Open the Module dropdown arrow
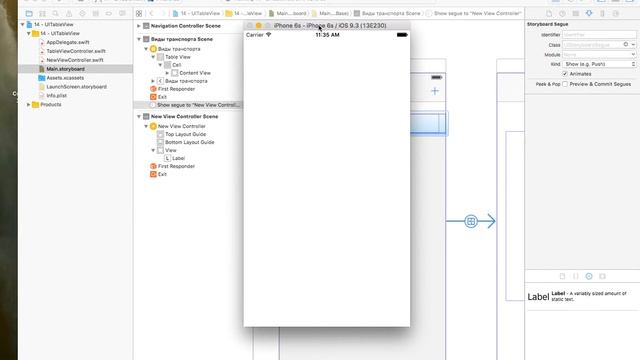This screenshot has height=360, width=640. tap(633, 54)
